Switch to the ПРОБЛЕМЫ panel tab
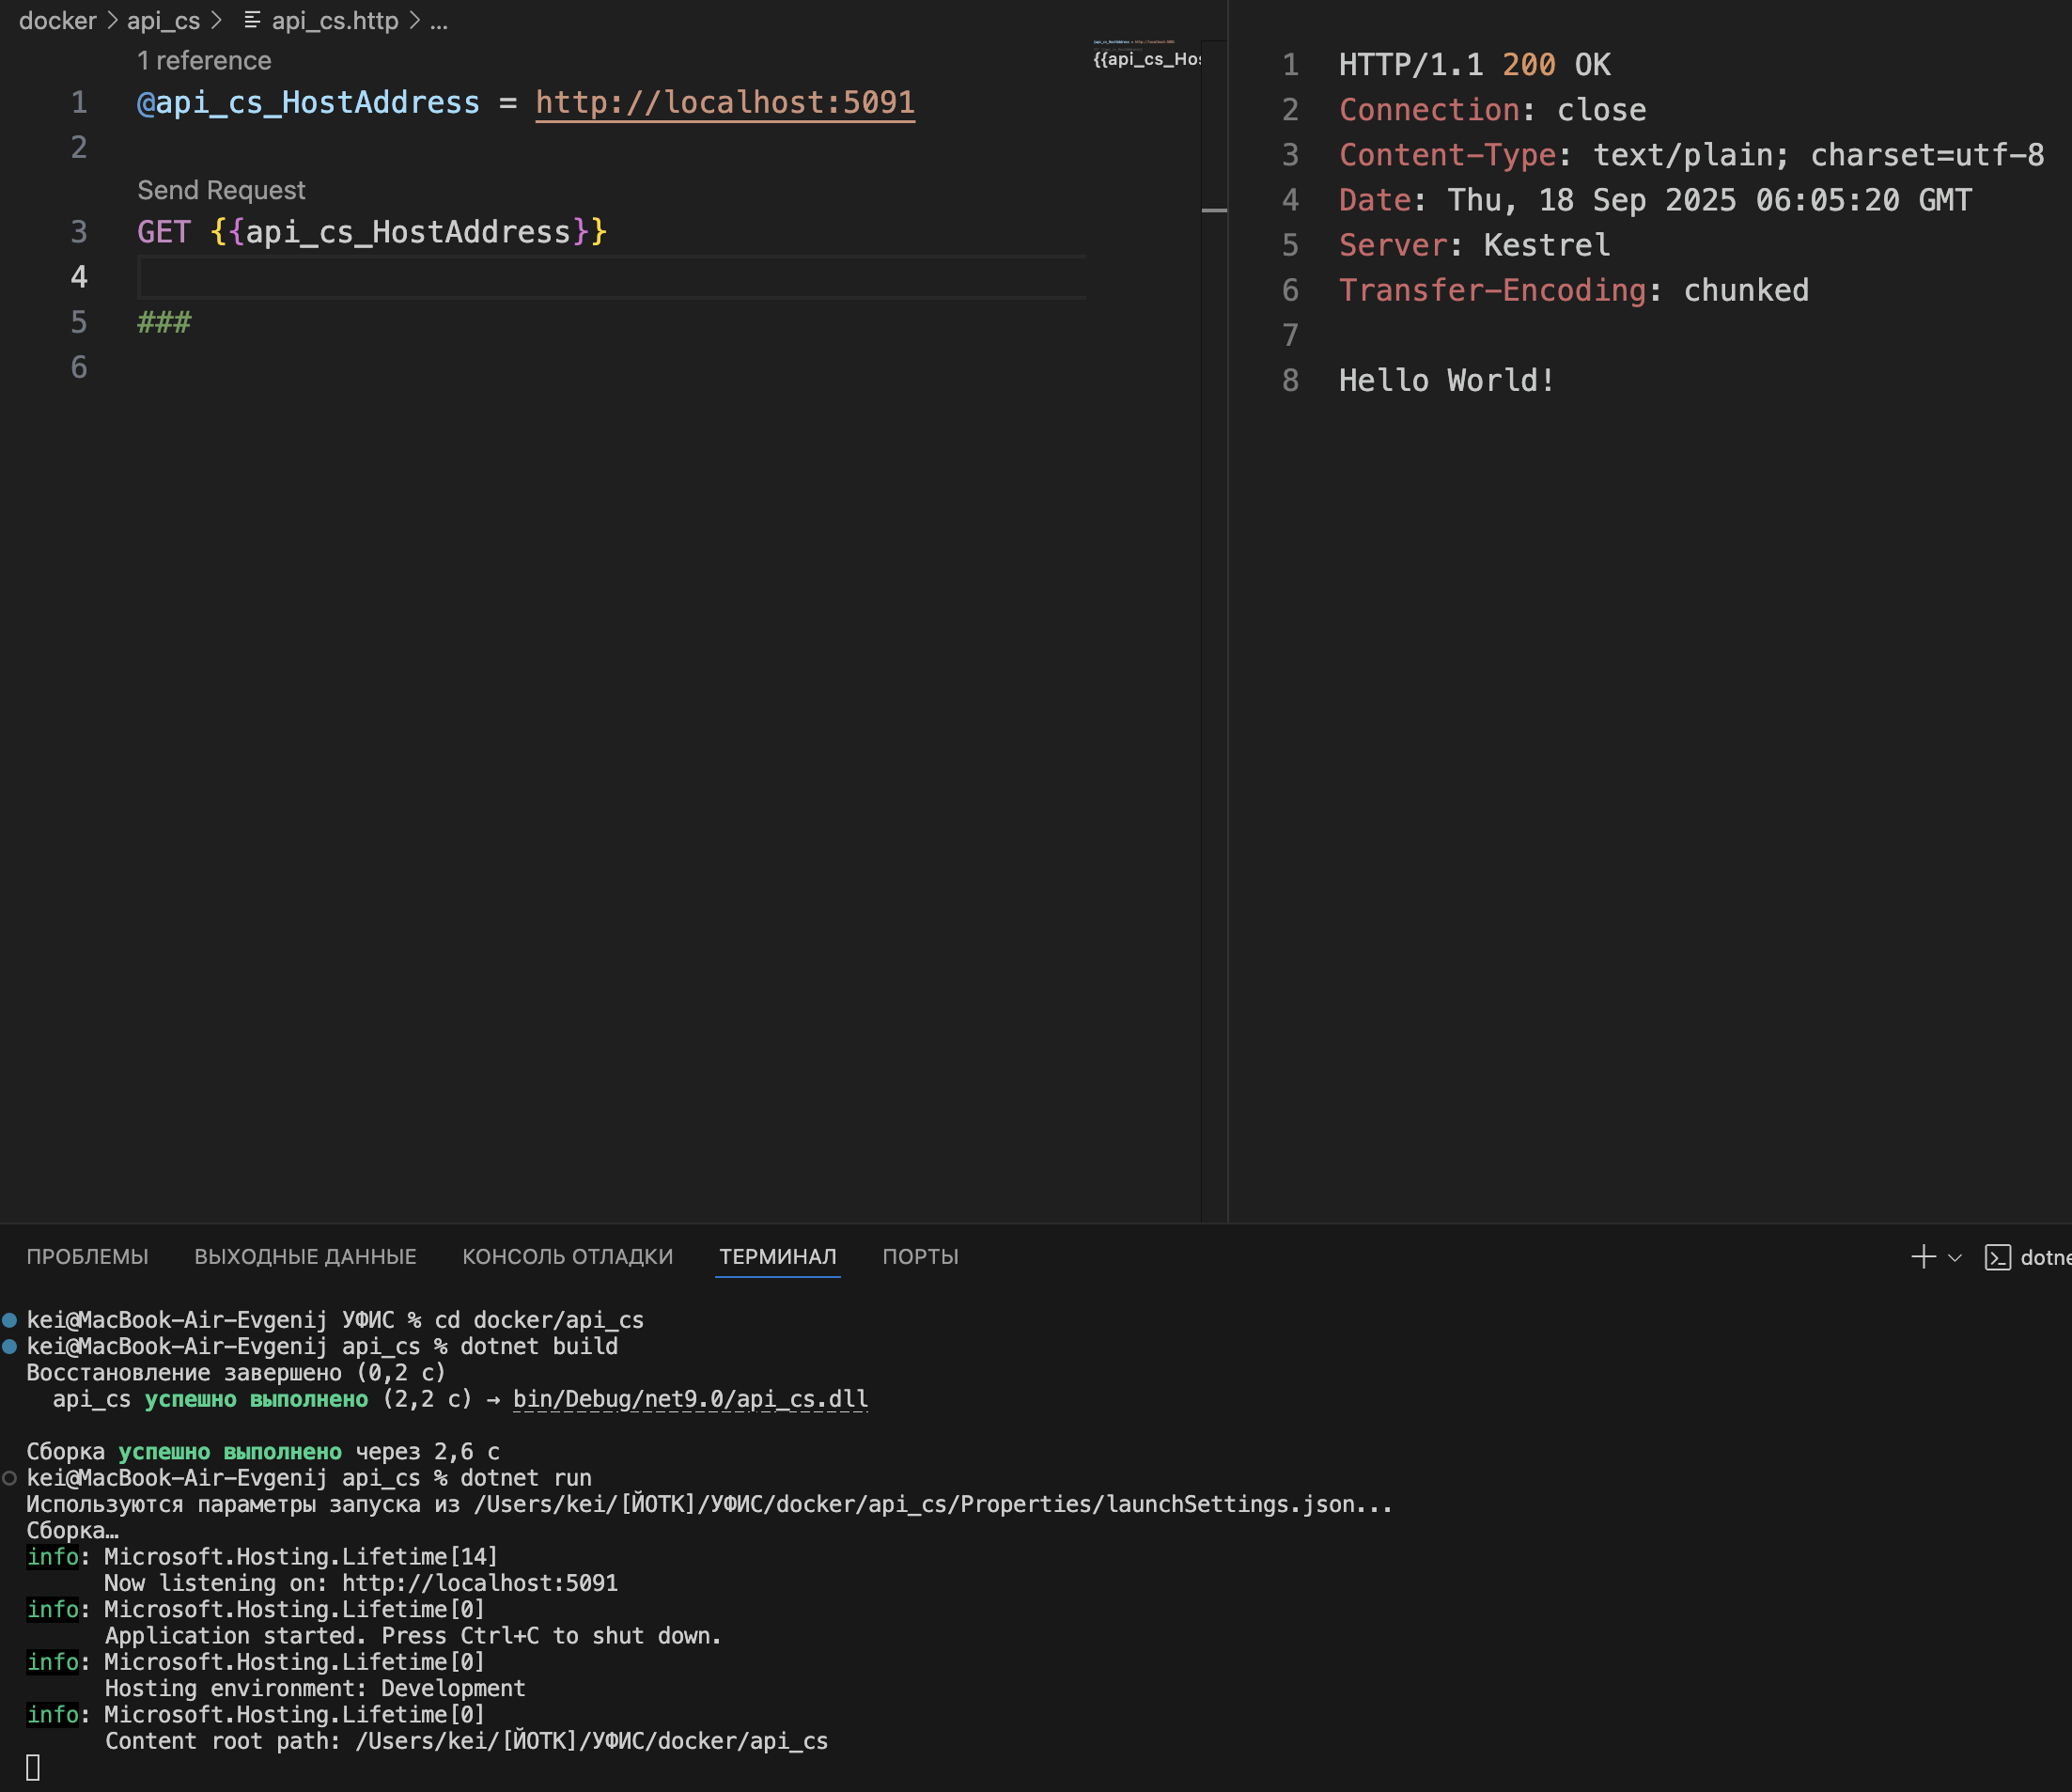The height and width of the screenshot is (1792, 2072). point(88,1257)
